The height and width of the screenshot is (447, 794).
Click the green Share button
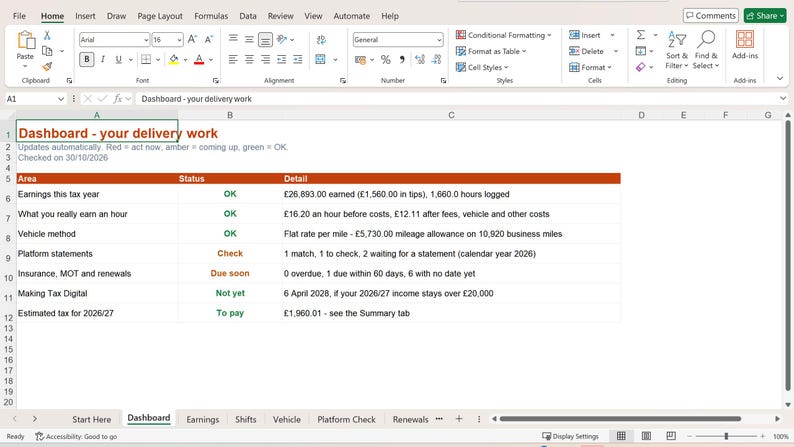click(x=765, y=16)
